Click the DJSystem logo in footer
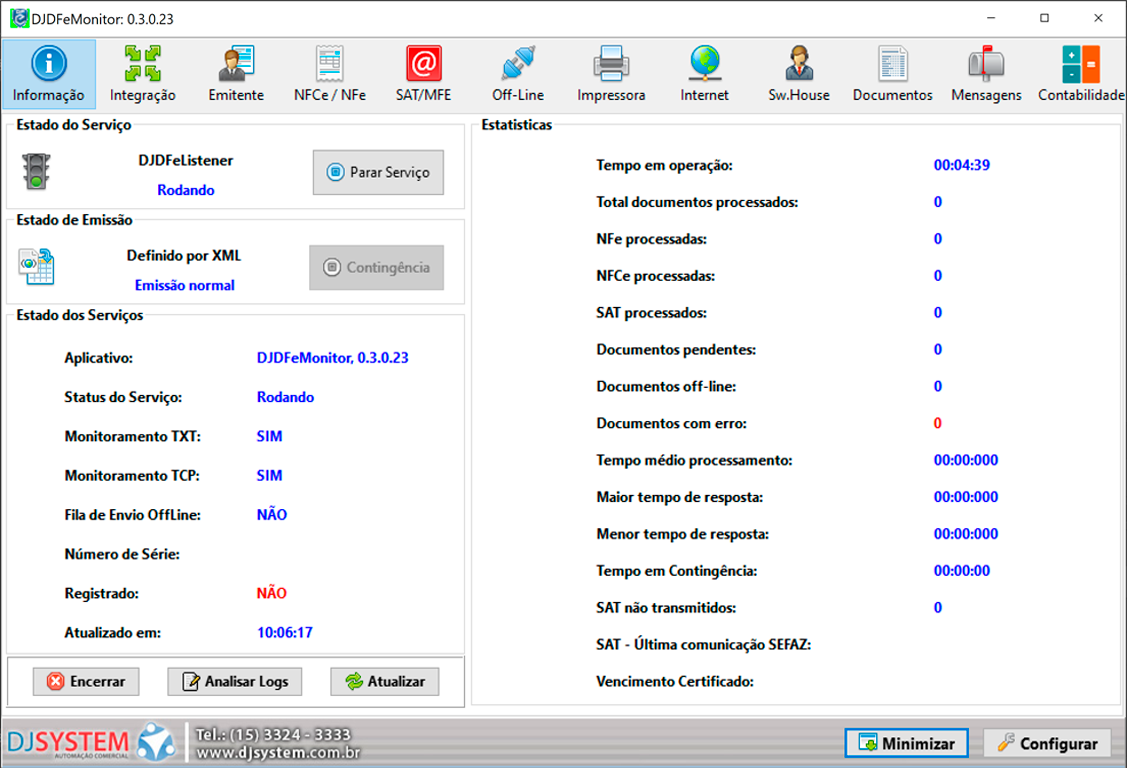 [x=92, y=742]
